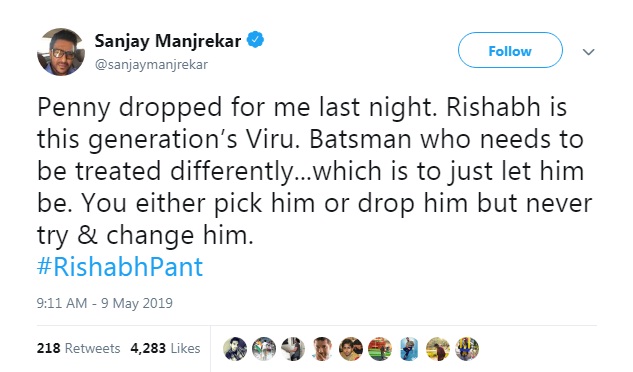Open the Sanjay Manjrekar display name link
The height and width of the screenshot is (372, 633).
(168, 41)
